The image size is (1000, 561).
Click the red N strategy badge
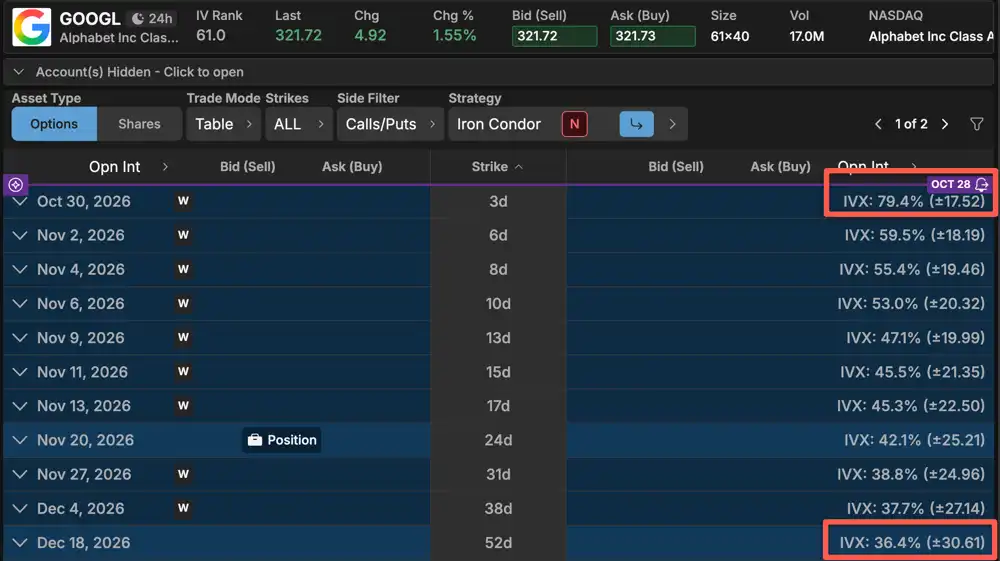(x=574, y=124)
